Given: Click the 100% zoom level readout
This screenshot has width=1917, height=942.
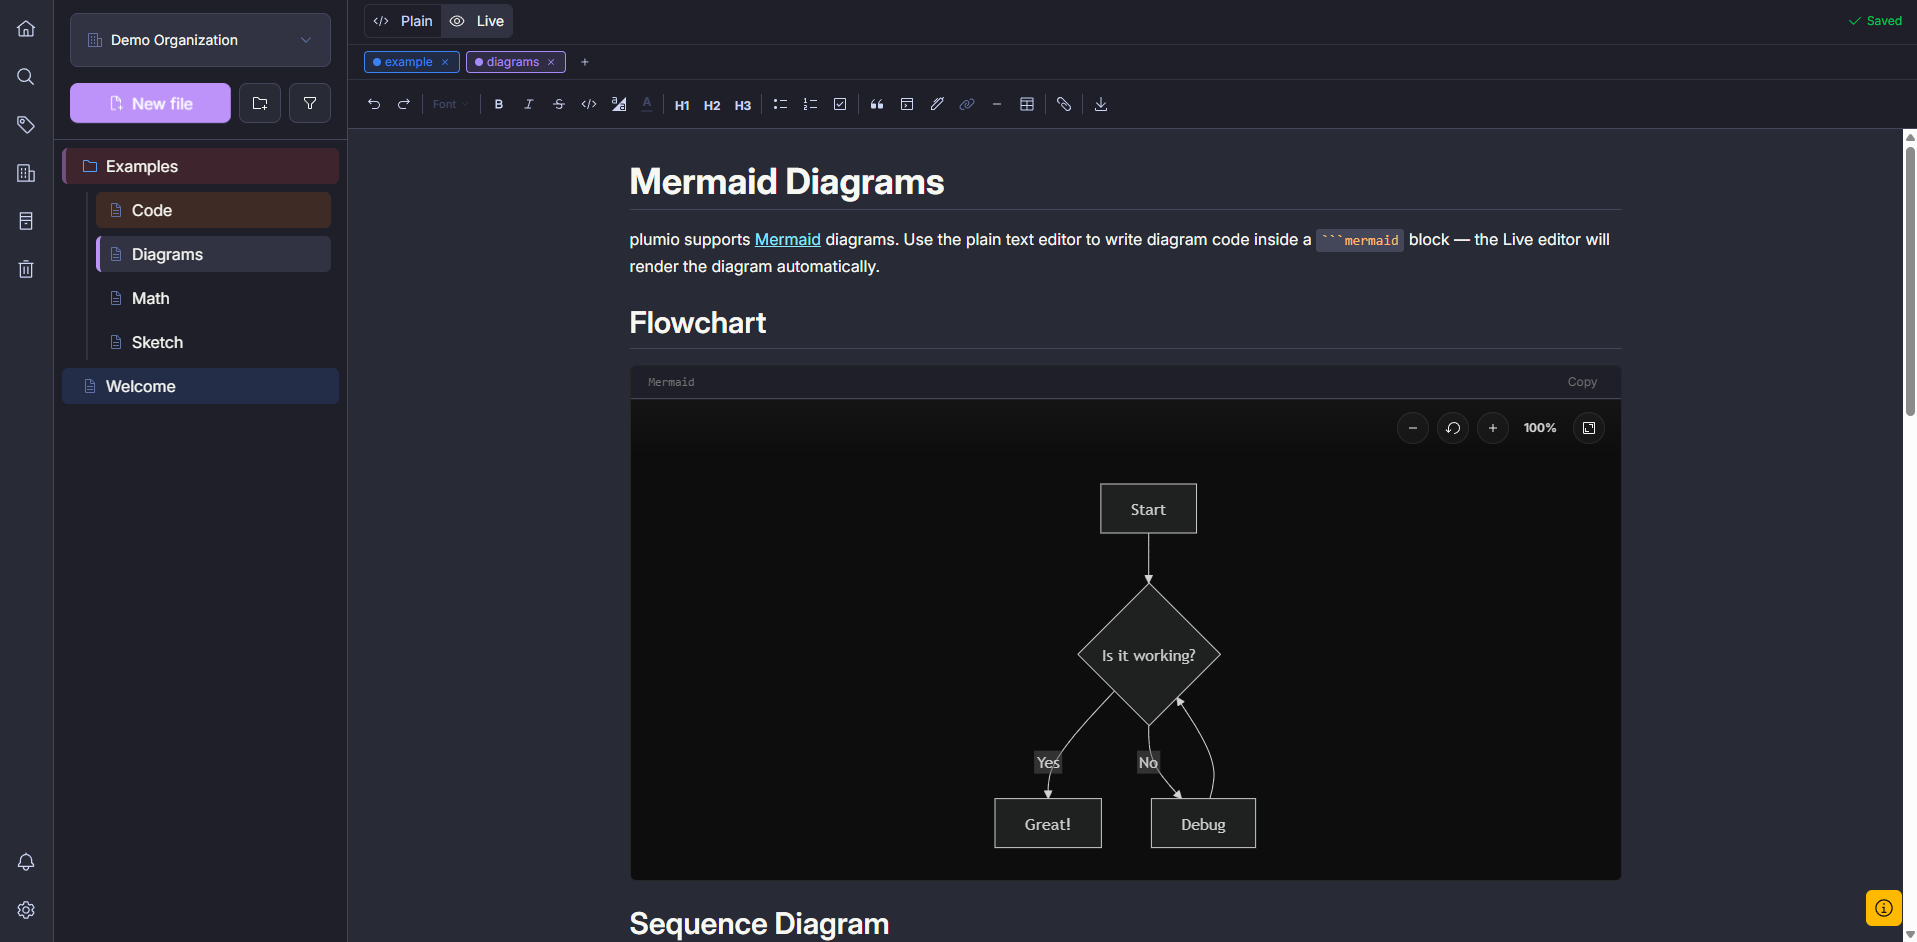Looking at the screenshot, I should click(x=1540, y=428).
